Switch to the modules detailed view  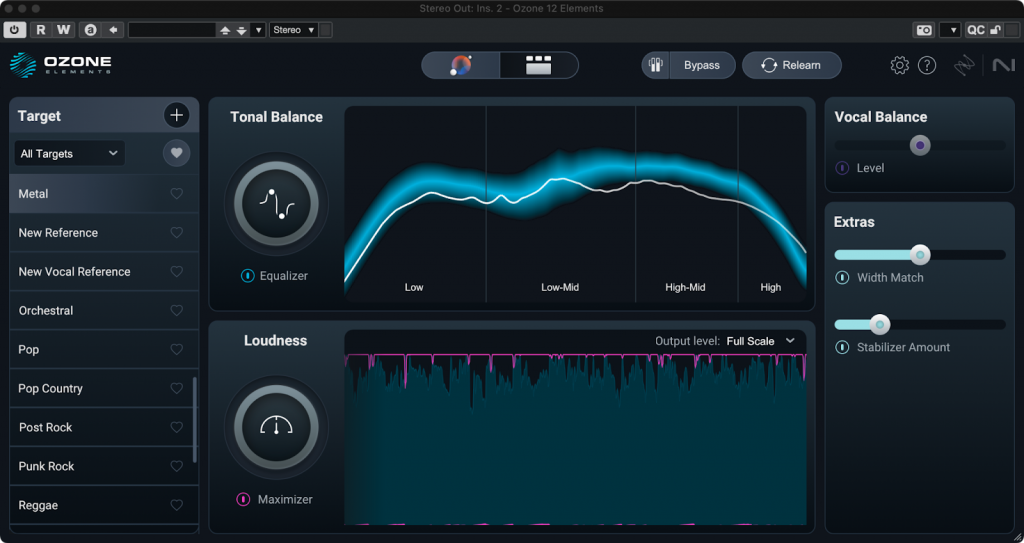click(539, 66)
